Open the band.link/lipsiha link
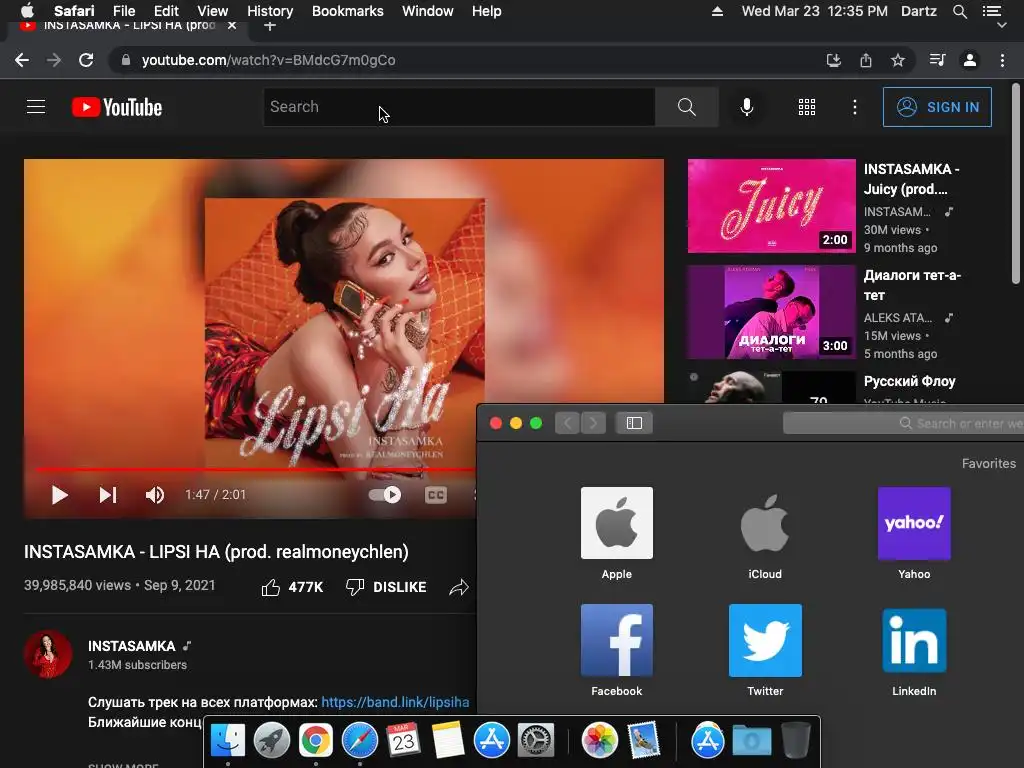The width and height of the screenshot is (1024, 768). coord(395,702)
